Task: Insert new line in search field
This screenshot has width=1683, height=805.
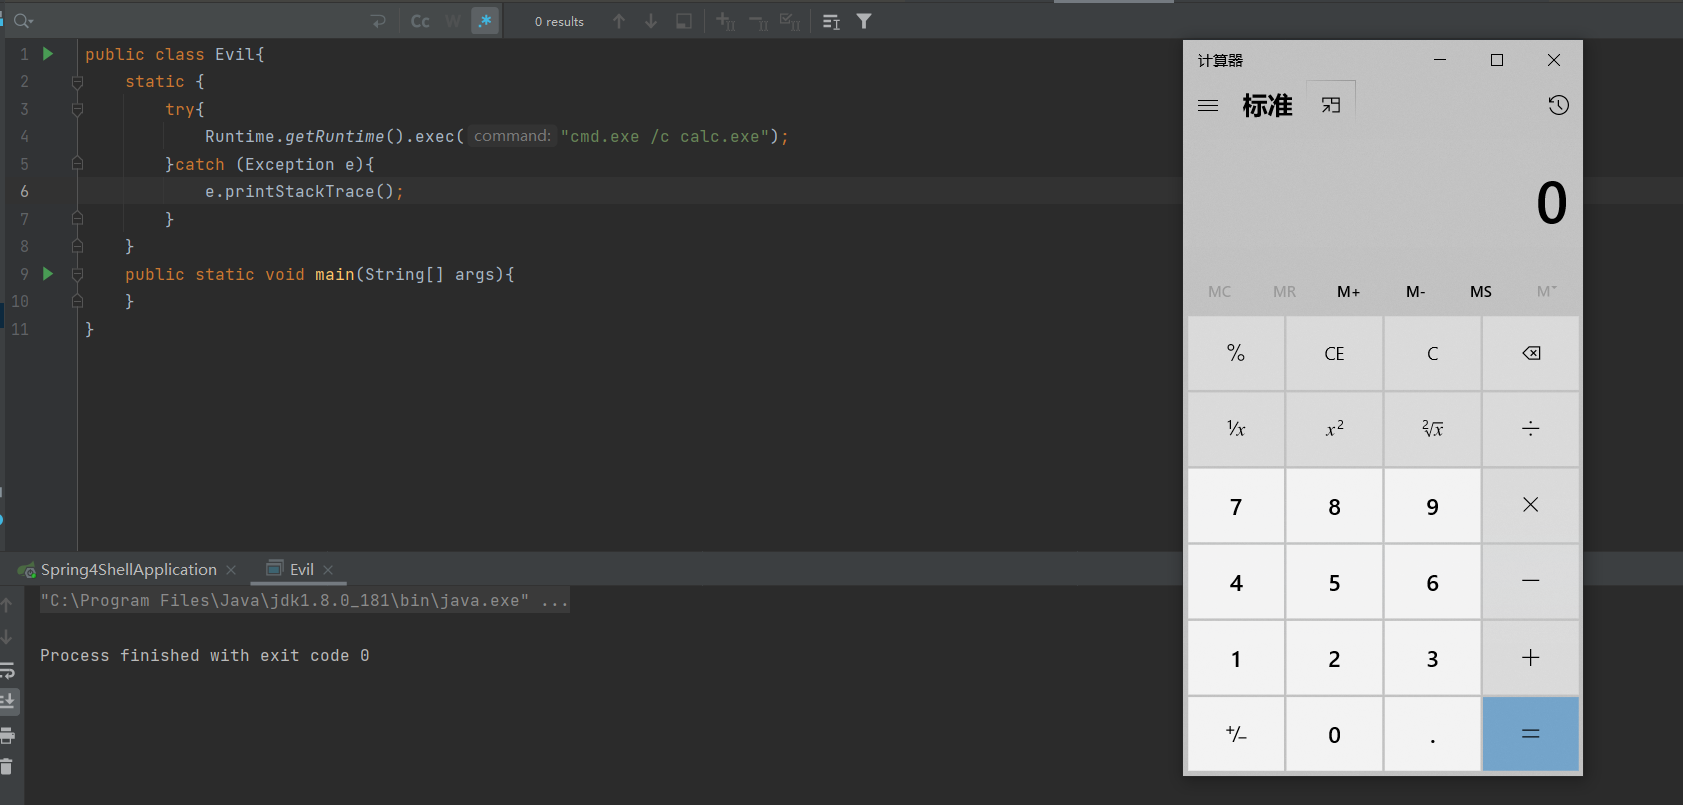Action: click(x=378, y=21)
